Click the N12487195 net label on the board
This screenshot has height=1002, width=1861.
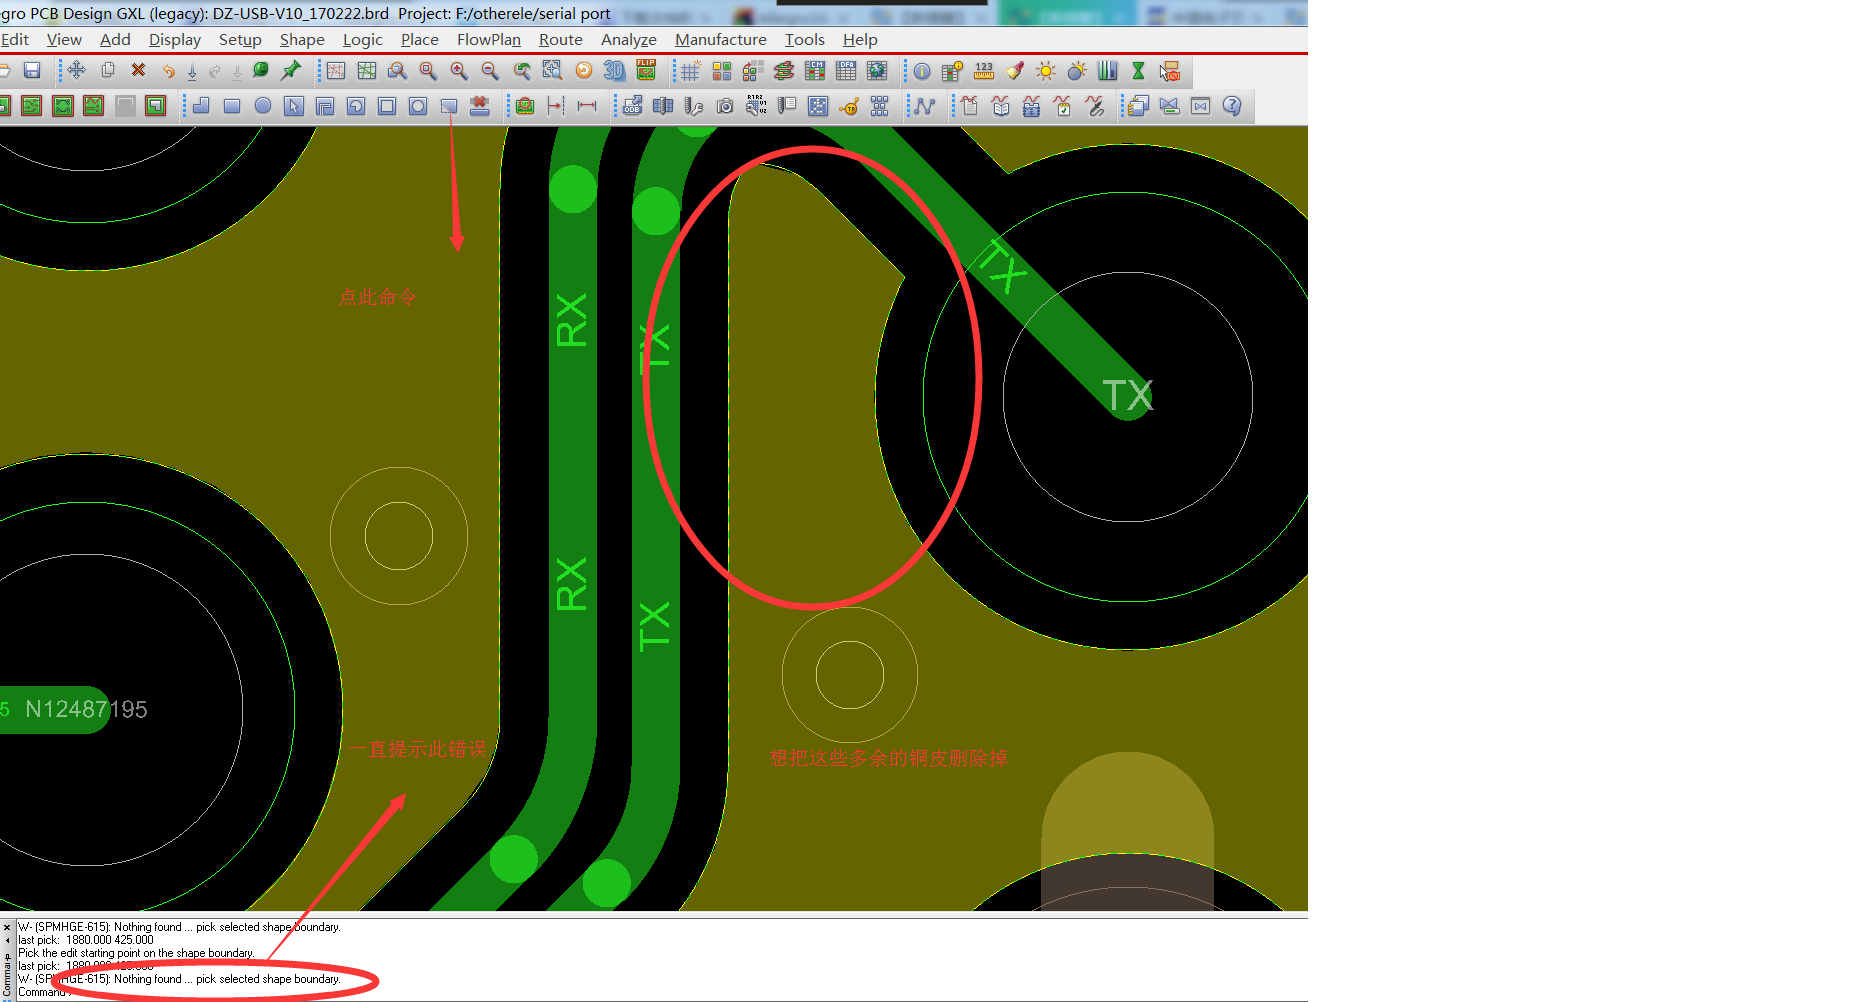(86, 709)
